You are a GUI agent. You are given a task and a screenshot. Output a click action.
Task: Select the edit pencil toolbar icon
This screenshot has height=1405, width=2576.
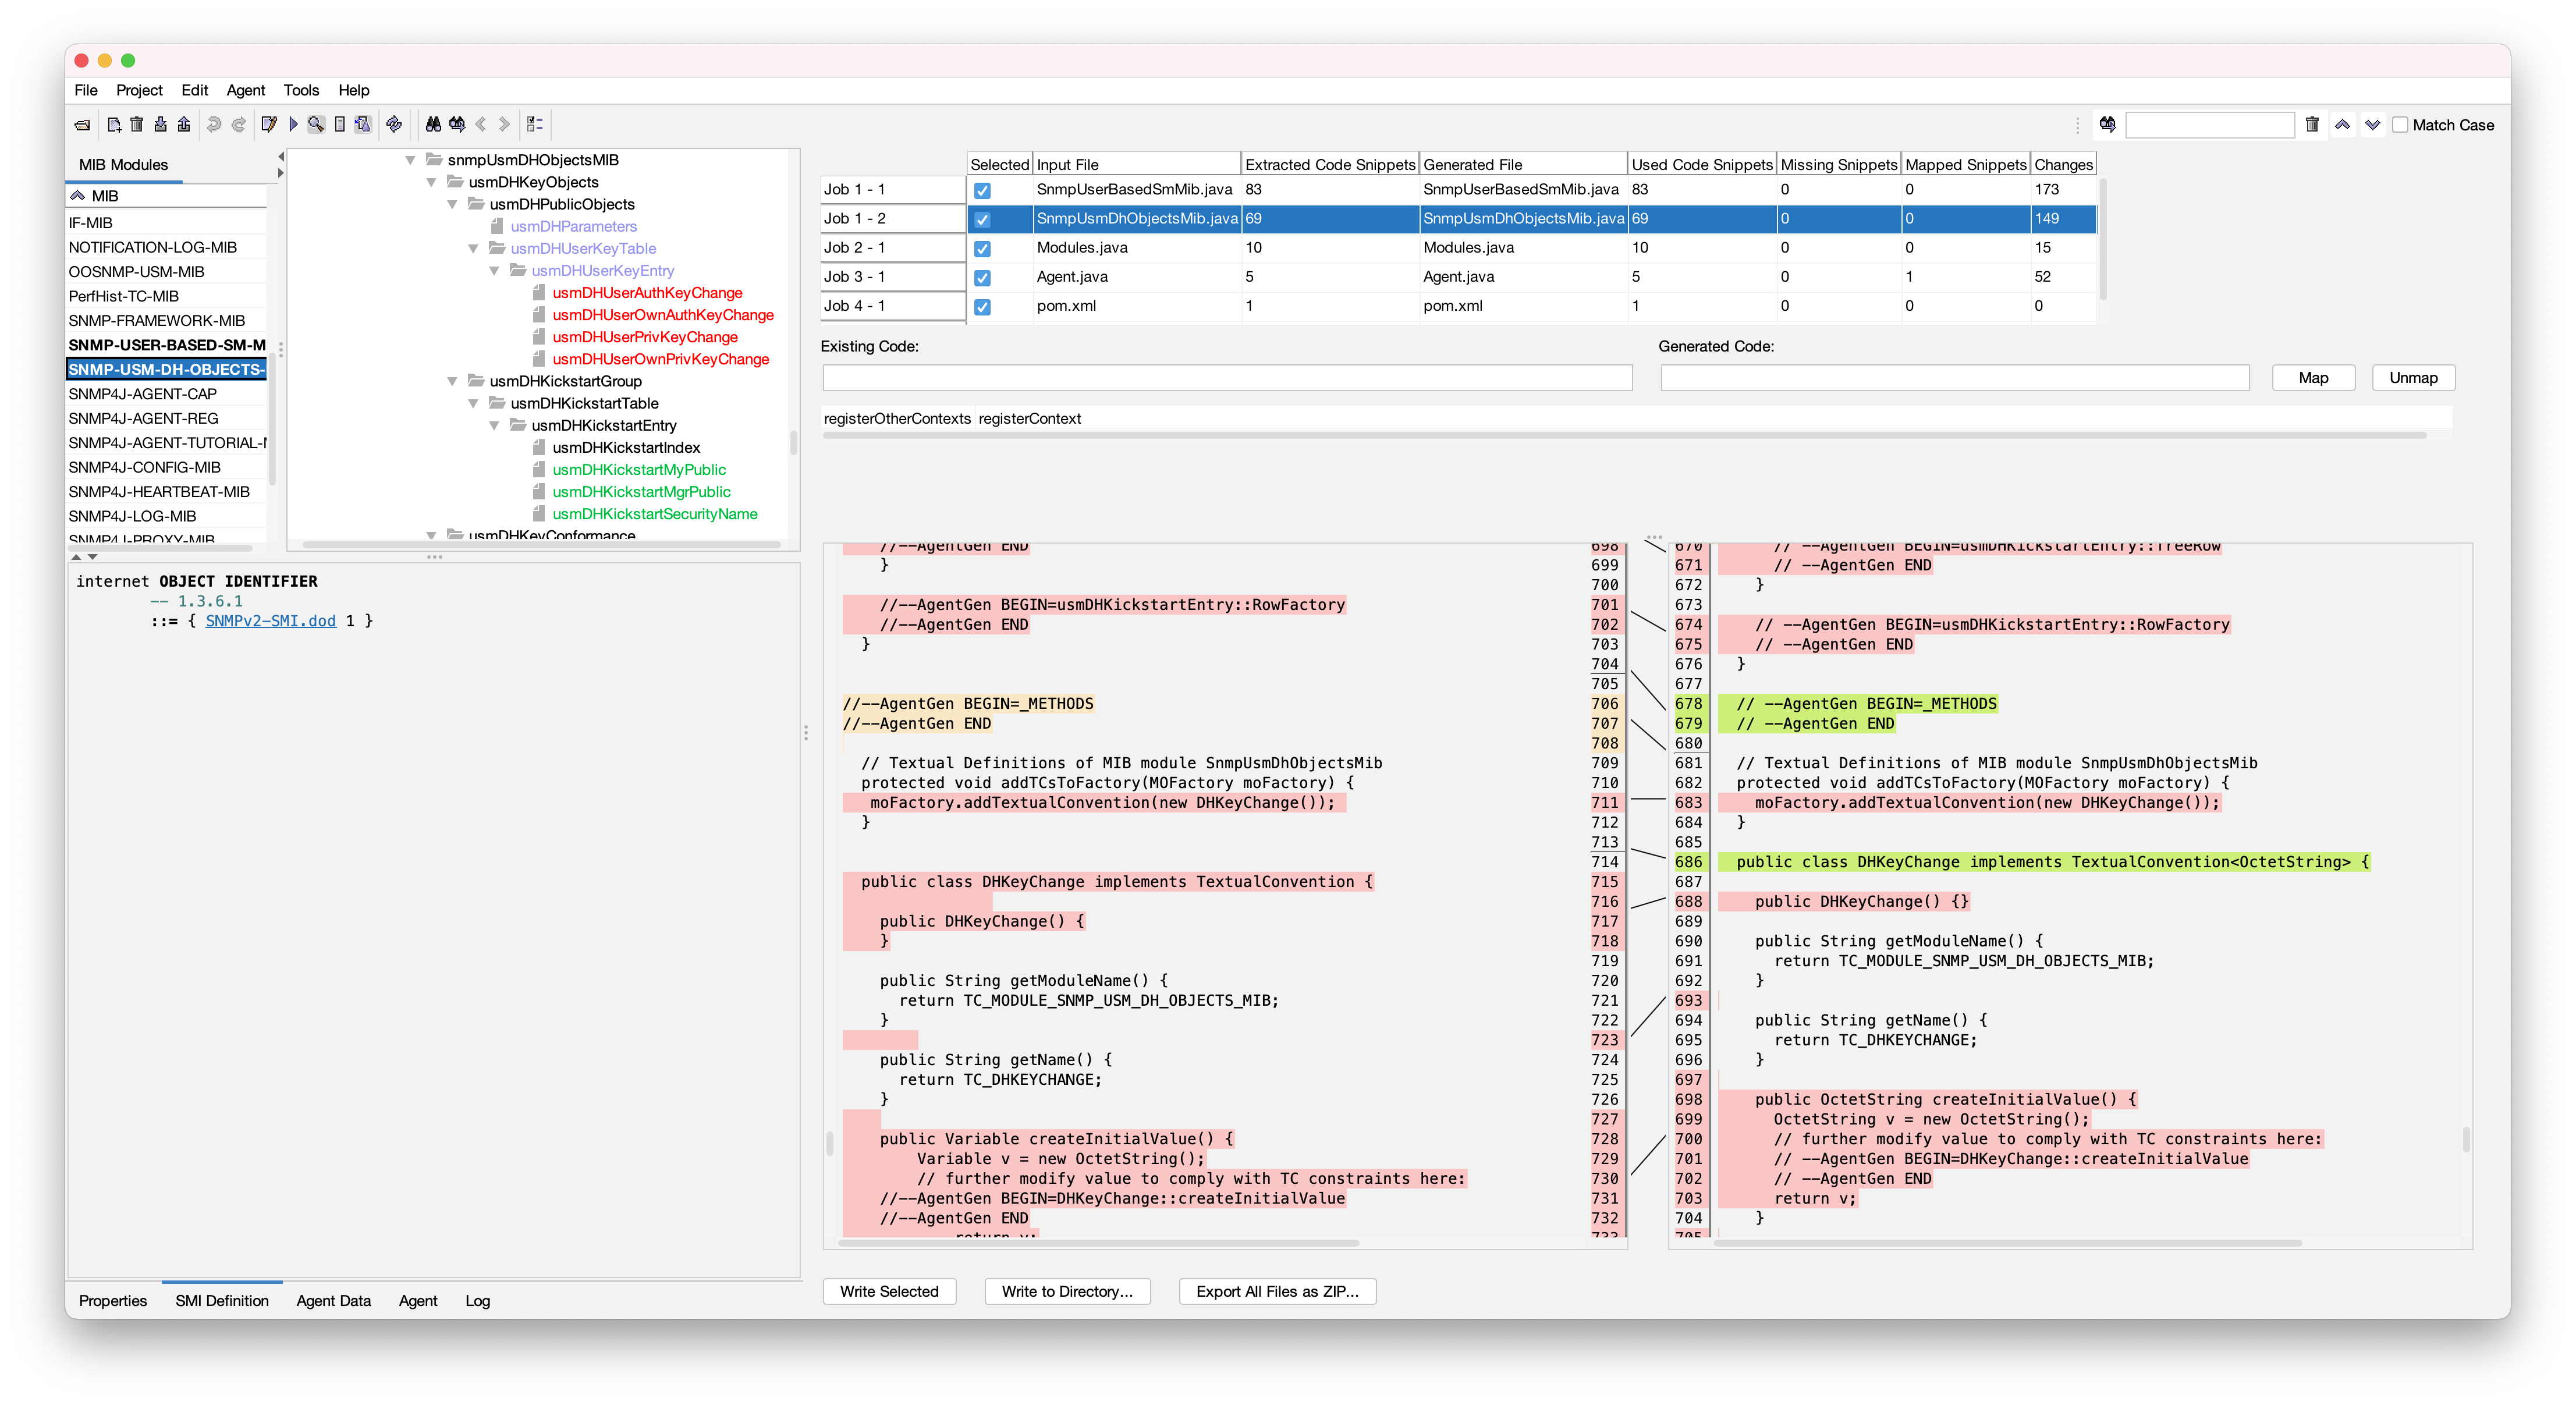[x=270, y=125]
